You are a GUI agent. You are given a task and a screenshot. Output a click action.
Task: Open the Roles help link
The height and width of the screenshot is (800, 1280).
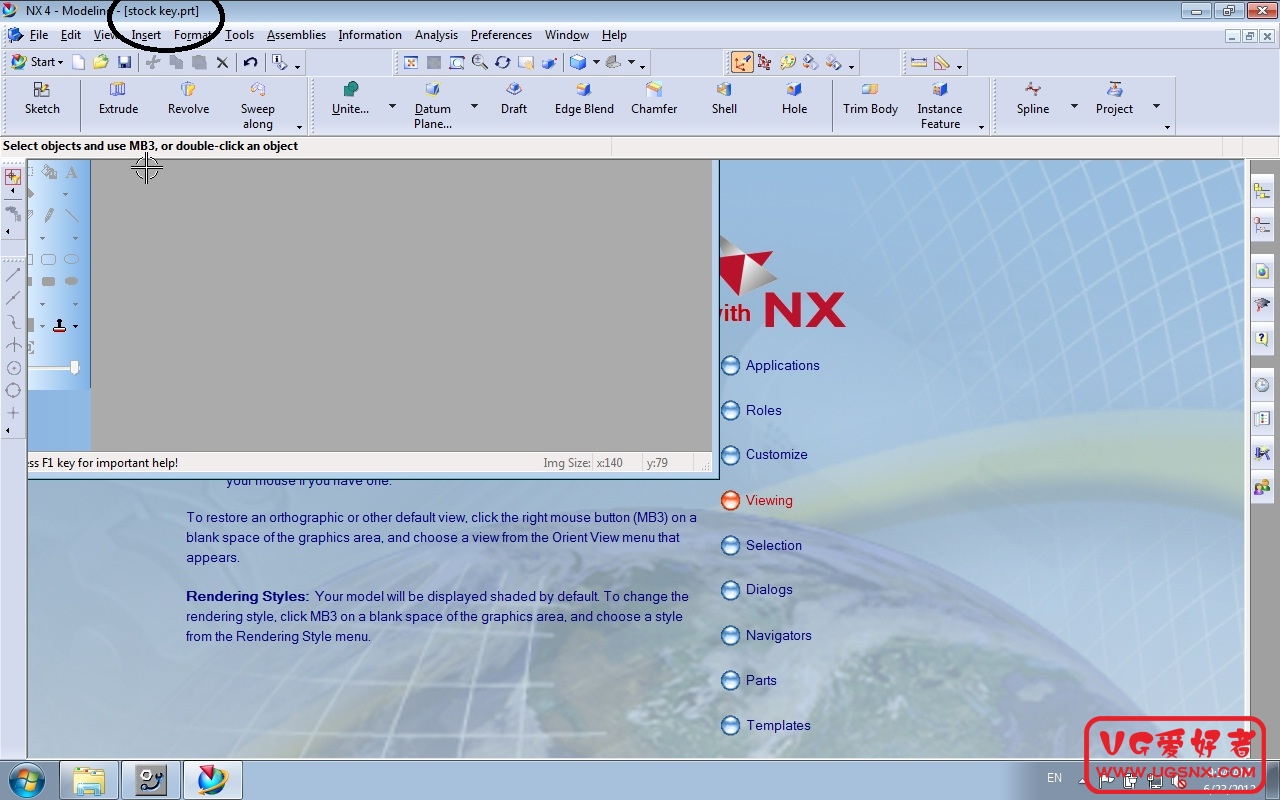751,410
